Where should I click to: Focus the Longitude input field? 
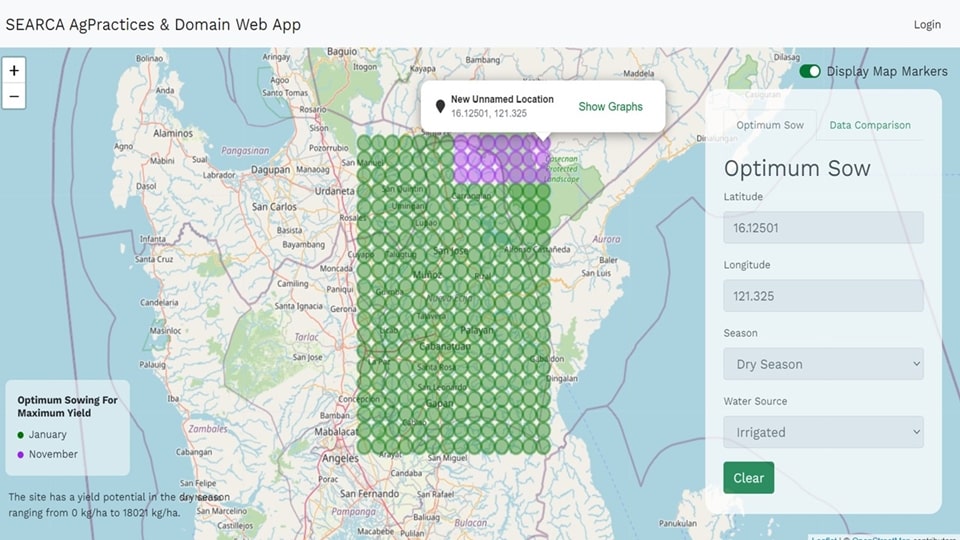[x=823, y=296]
